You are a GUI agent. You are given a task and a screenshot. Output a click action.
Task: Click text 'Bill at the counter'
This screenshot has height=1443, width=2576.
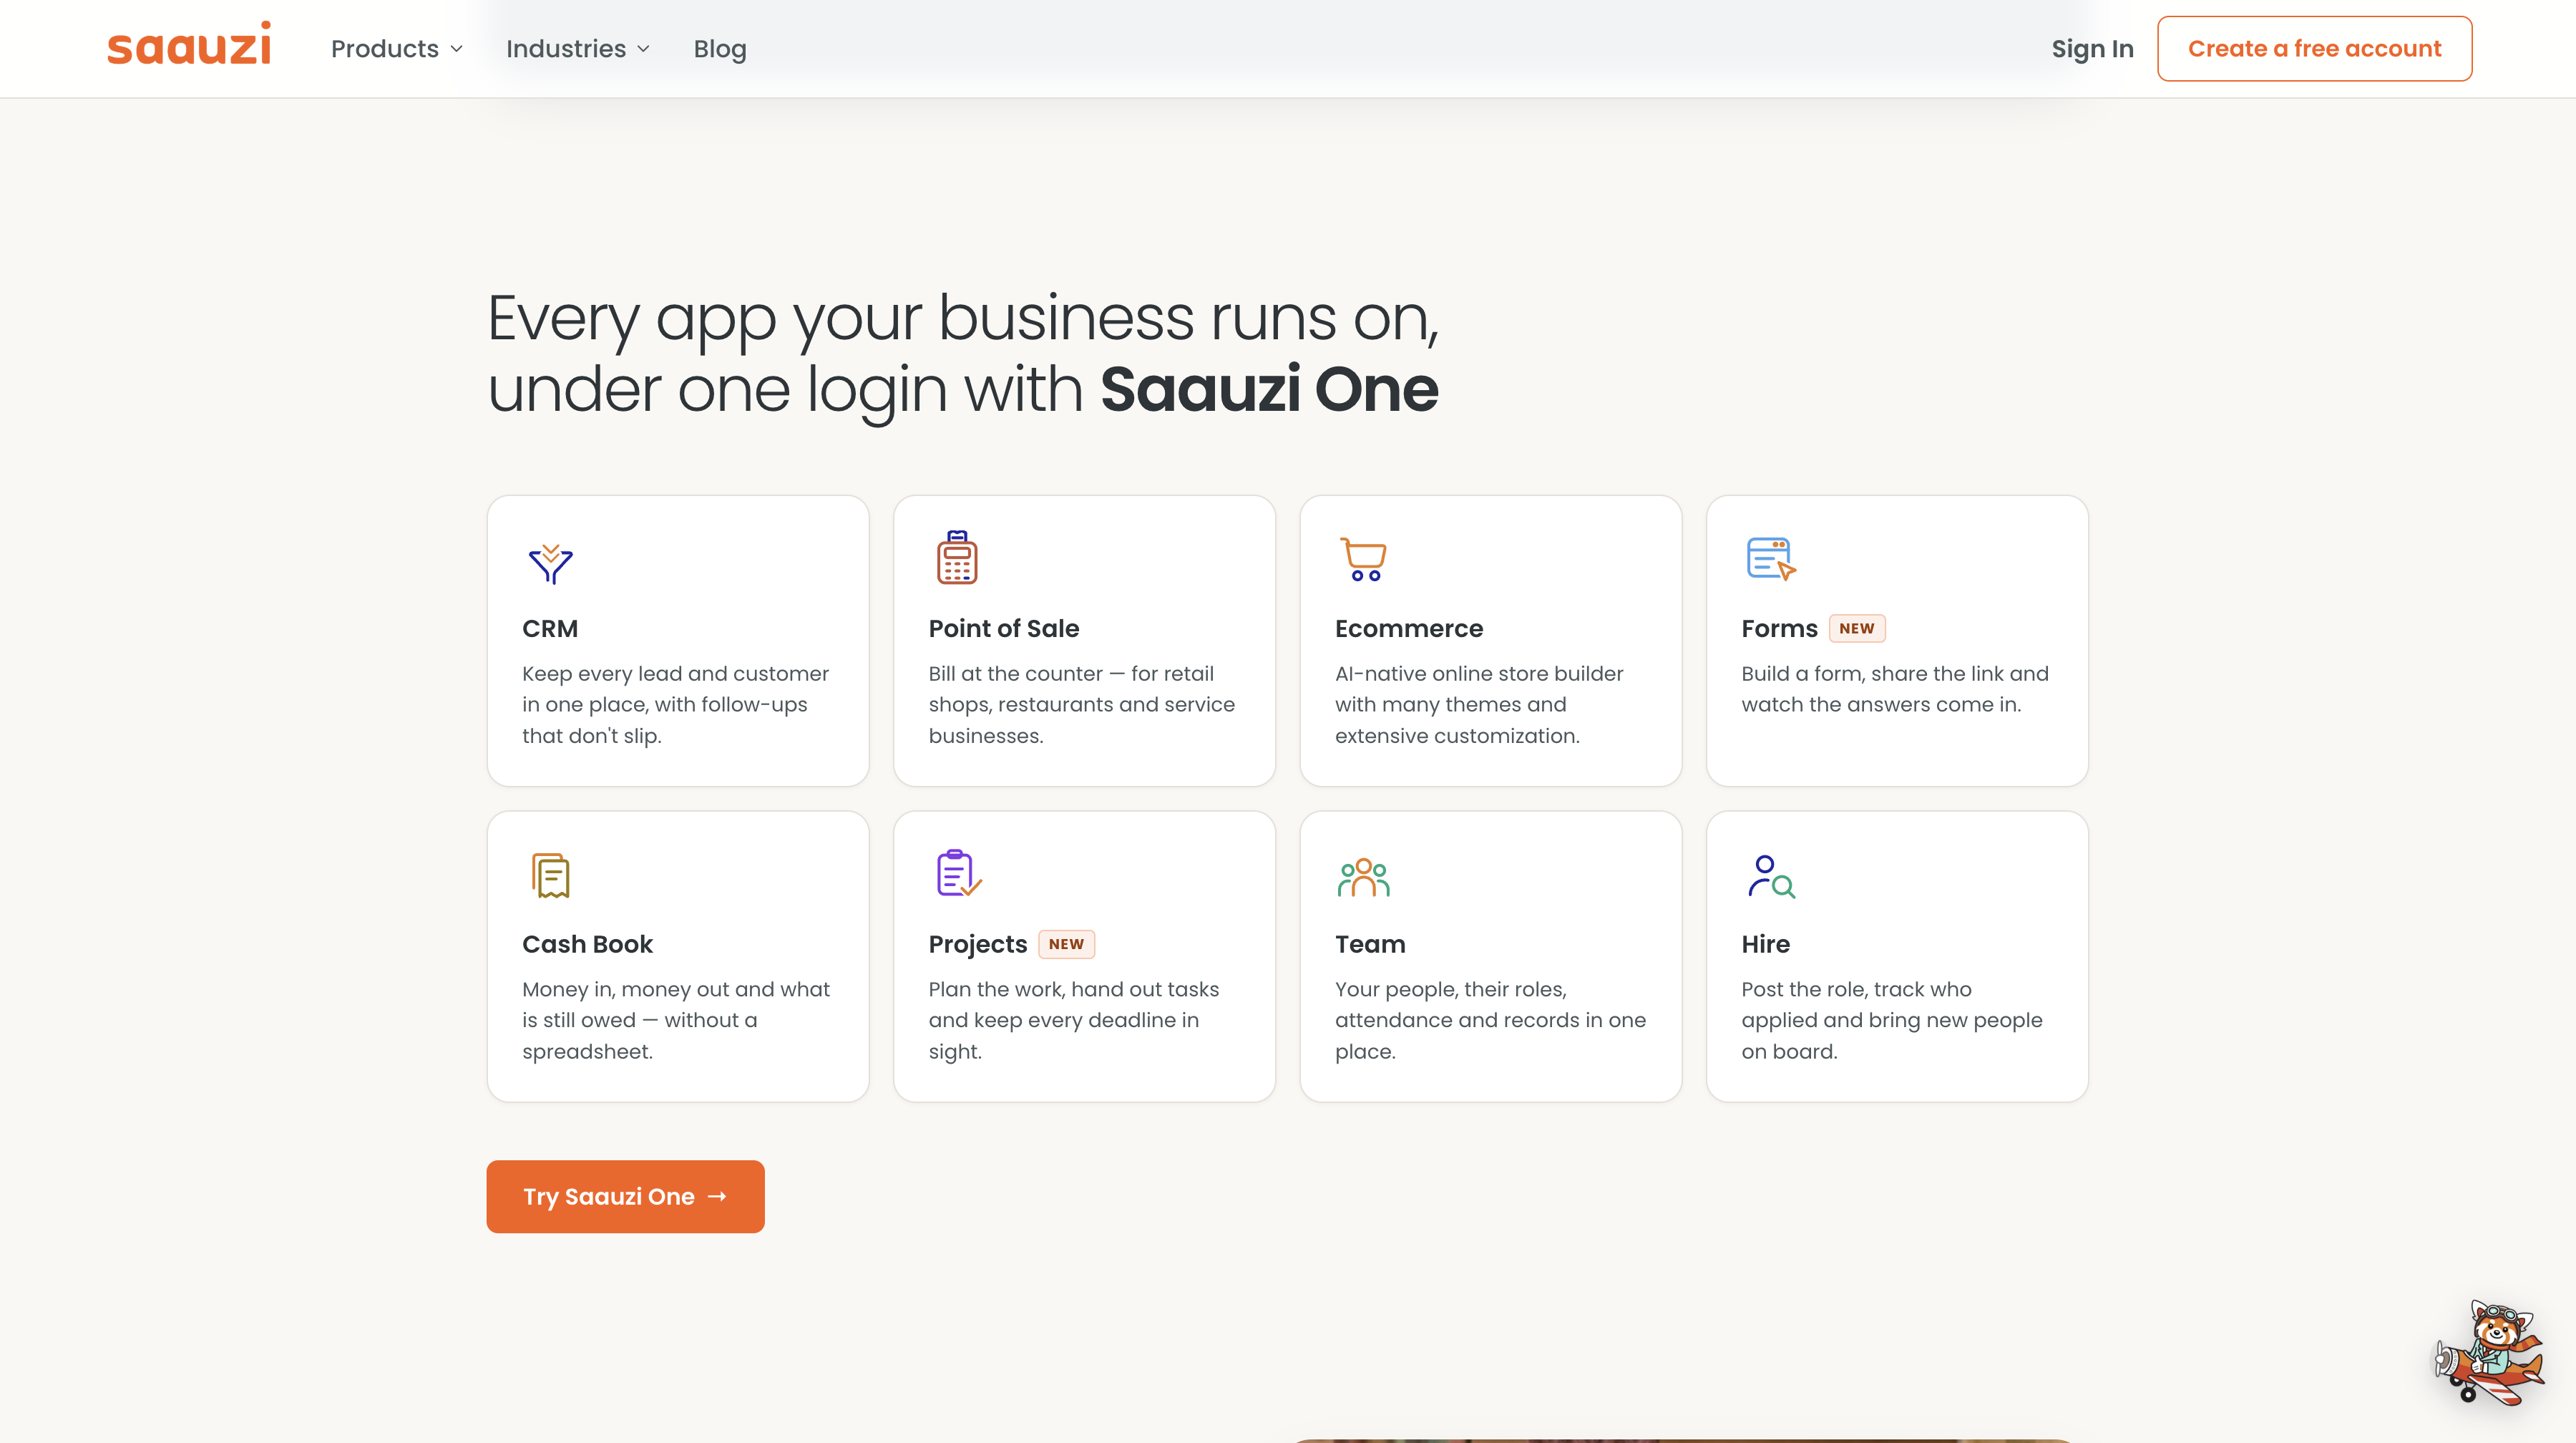[x=1015, y=674]
